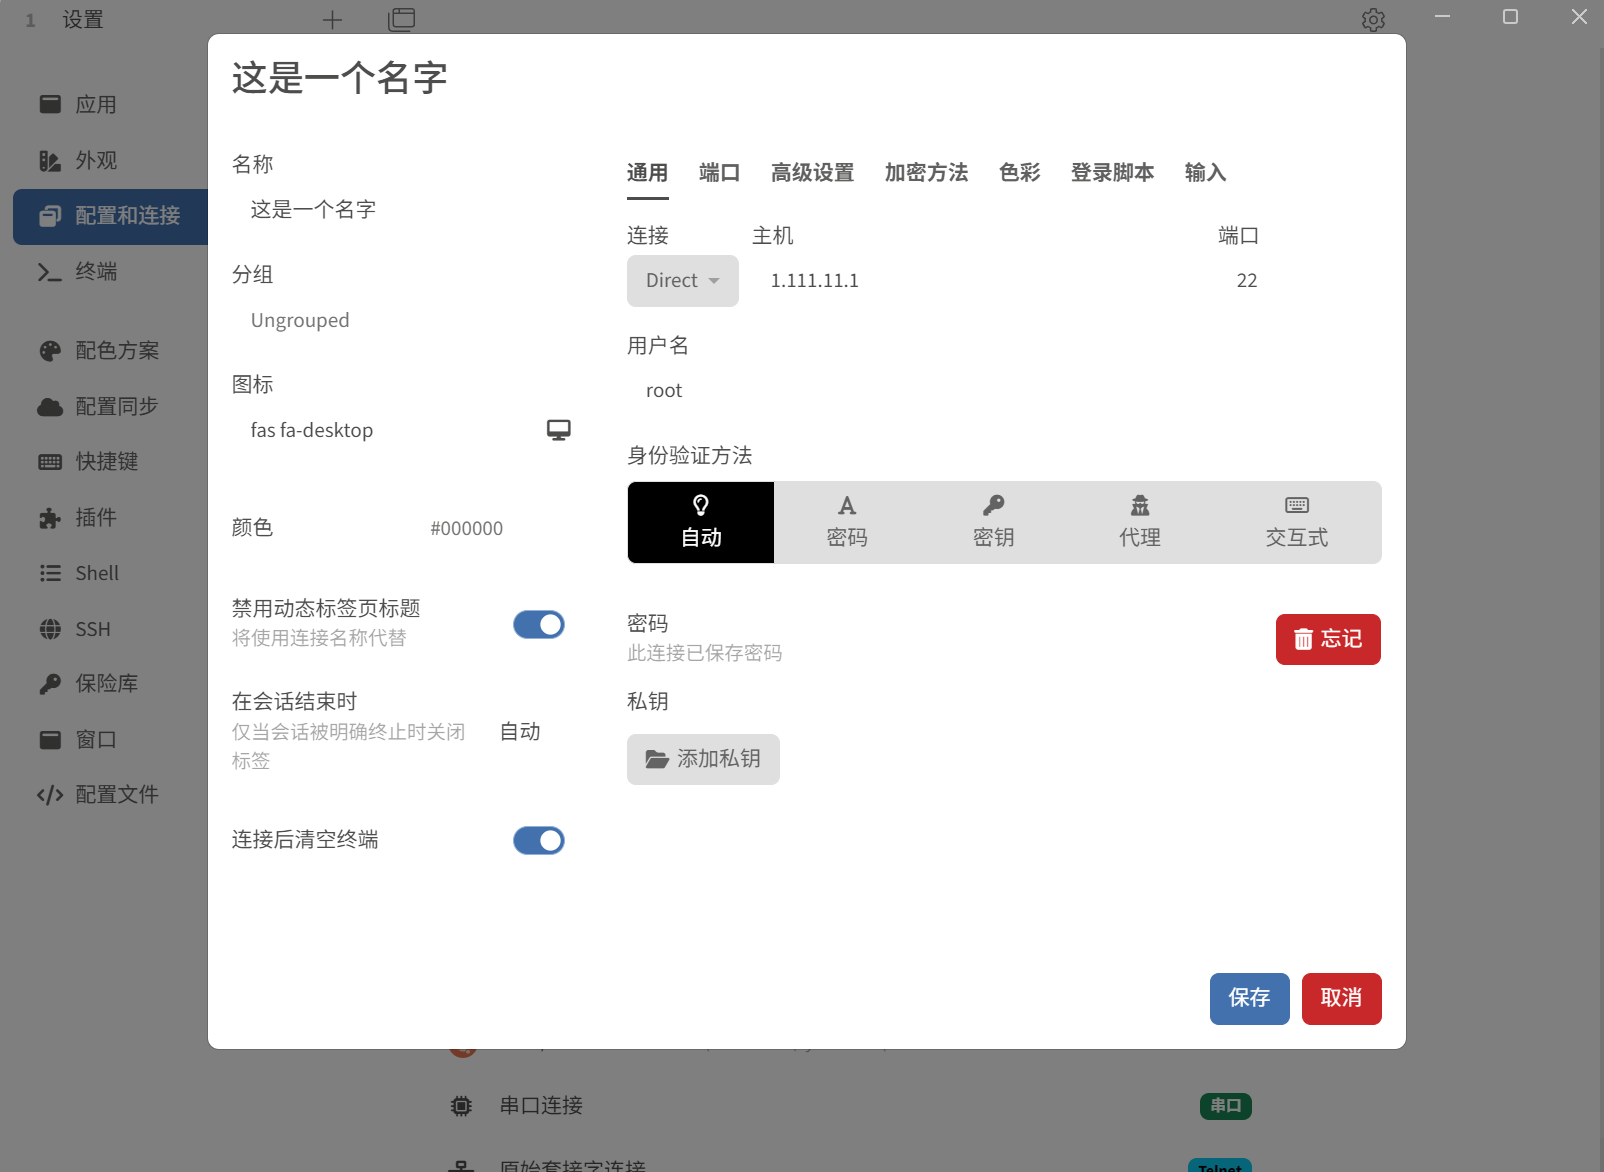Viewport: 1604px width, 1172px height.
Task: Edit the 端口 field showing 22
Action: (1300, 281)
